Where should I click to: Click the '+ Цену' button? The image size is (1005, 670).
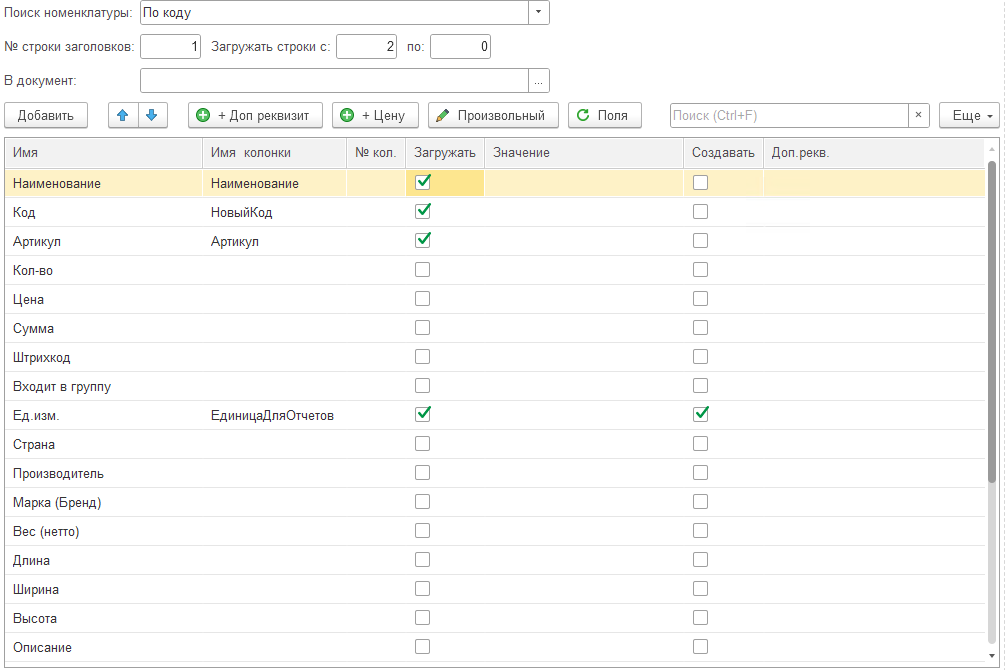coord(375,115)
